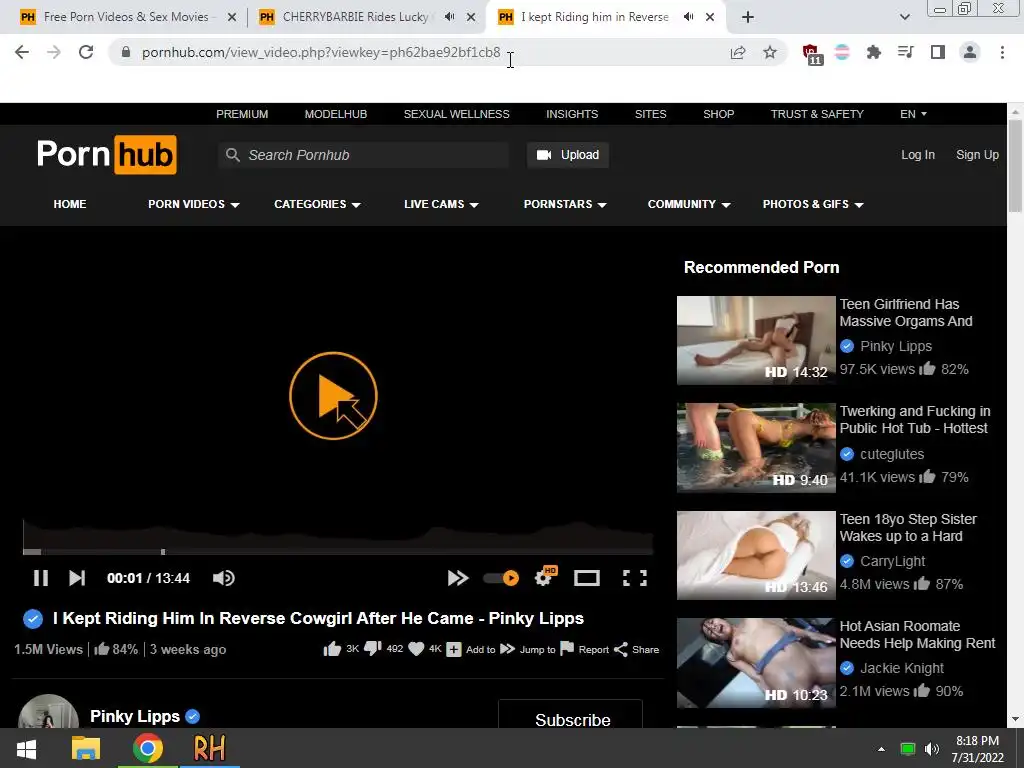Expand the LIVE CAMS dropdown

[441, 204]
